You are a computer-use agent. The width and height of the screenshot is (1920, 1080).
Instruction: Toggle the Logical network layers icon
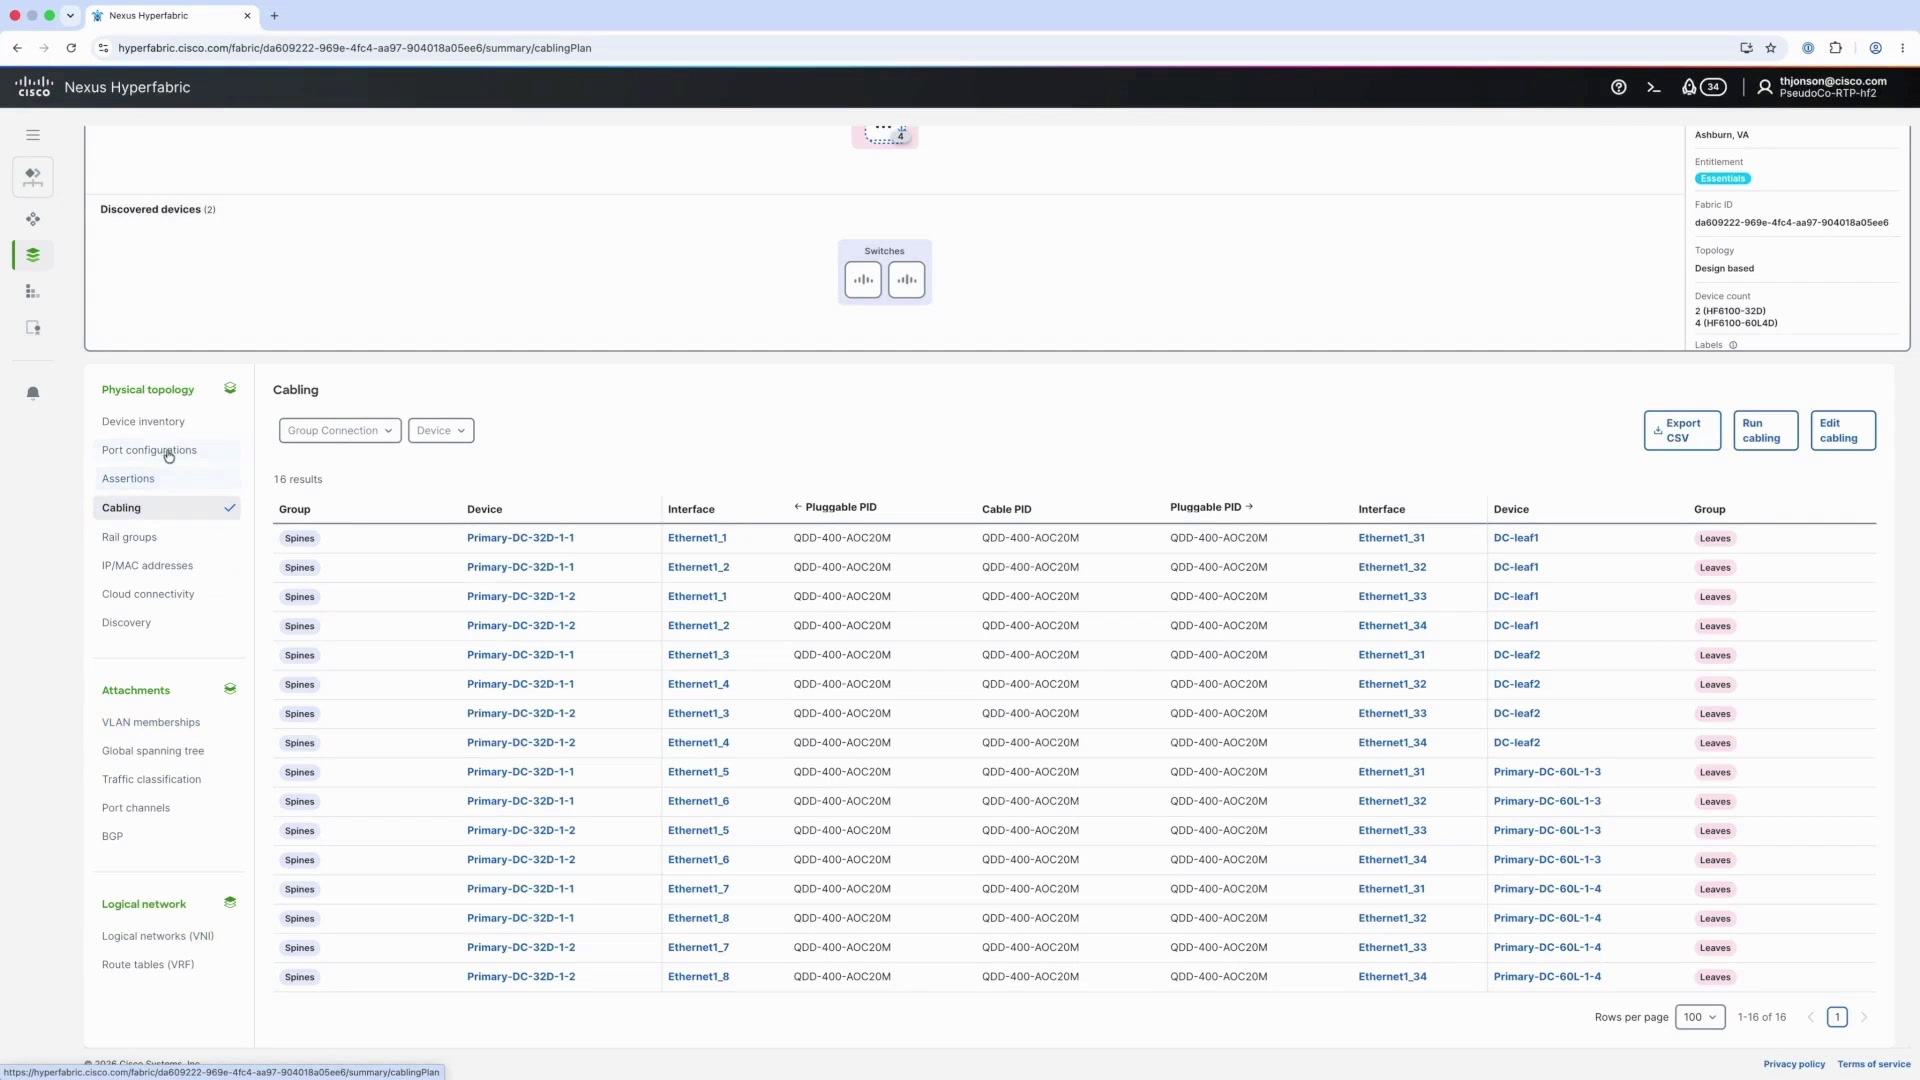click(x=230, y=902)
